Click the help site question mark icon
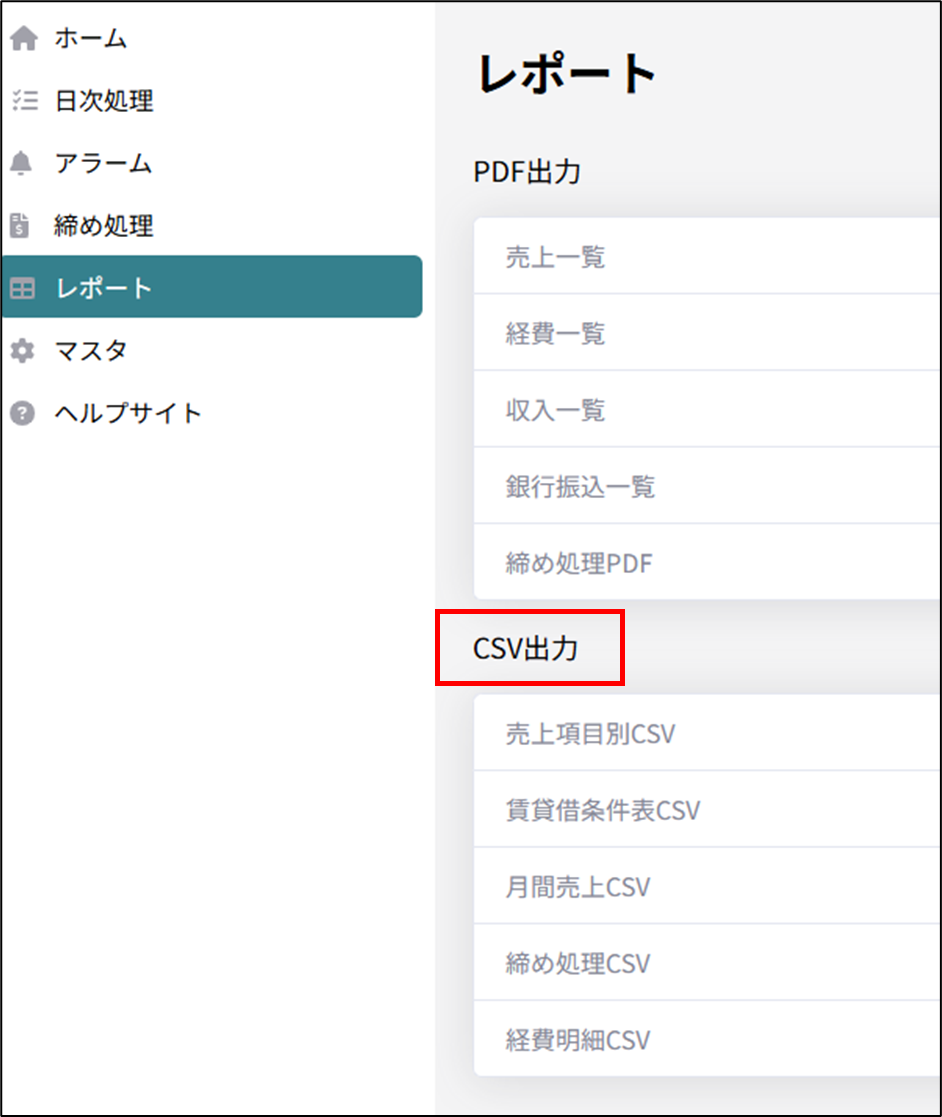942x1117 pixels. [x=22, y=413]
